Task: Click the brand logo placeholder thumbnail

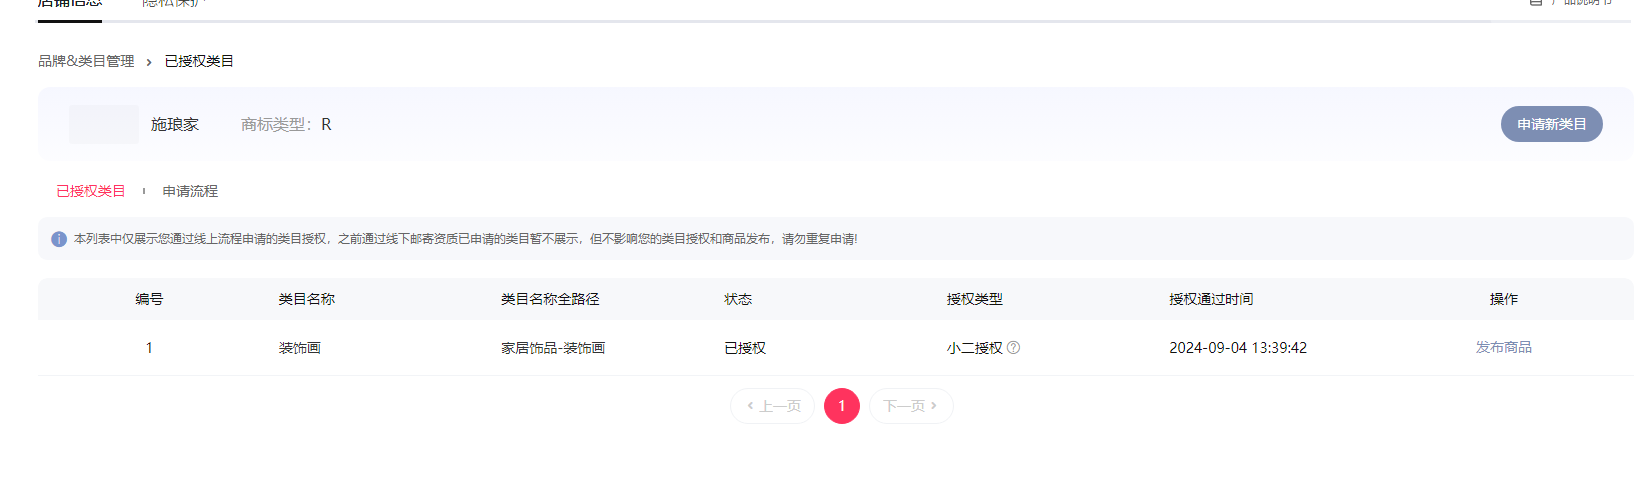Action: (104, 124)
